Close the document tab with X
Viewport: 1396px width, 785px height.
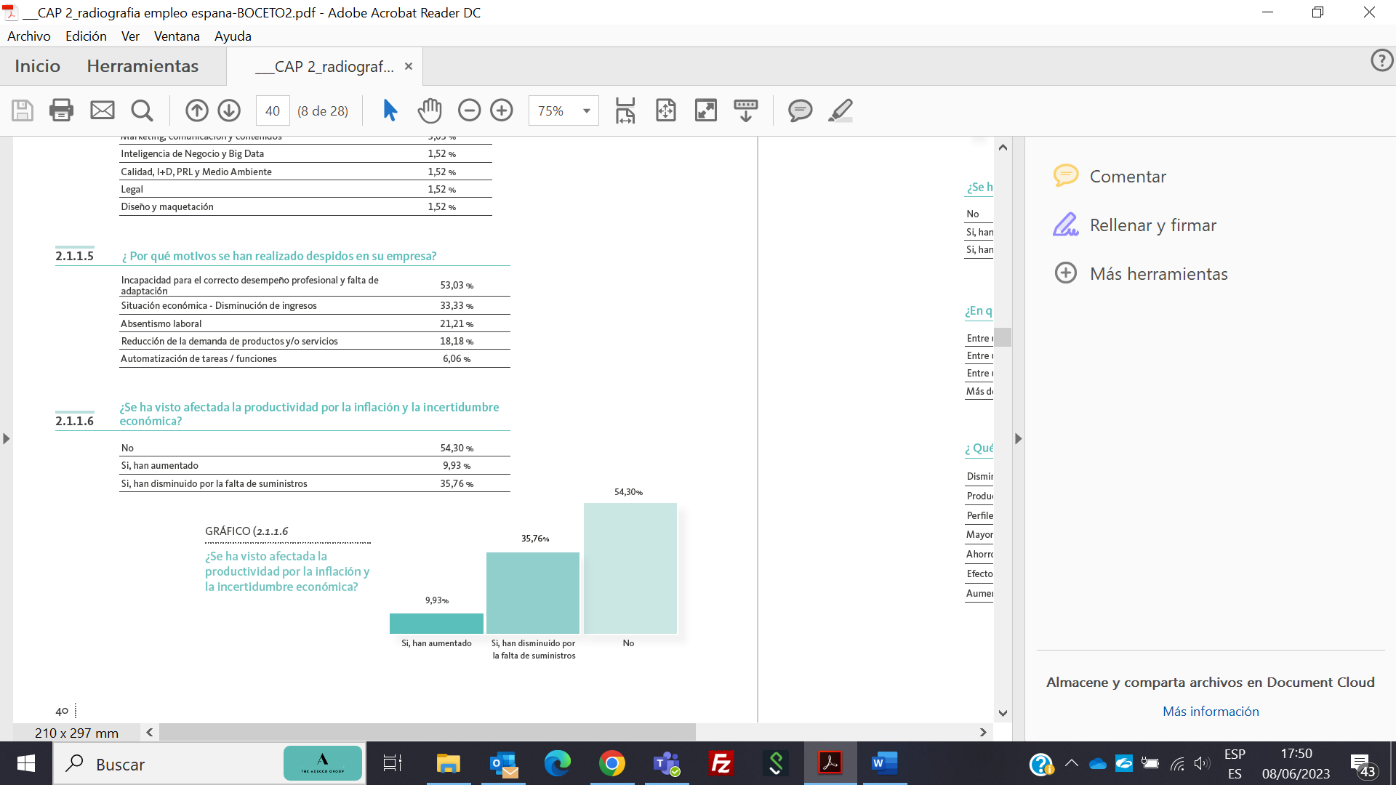(x=408, y=66)
